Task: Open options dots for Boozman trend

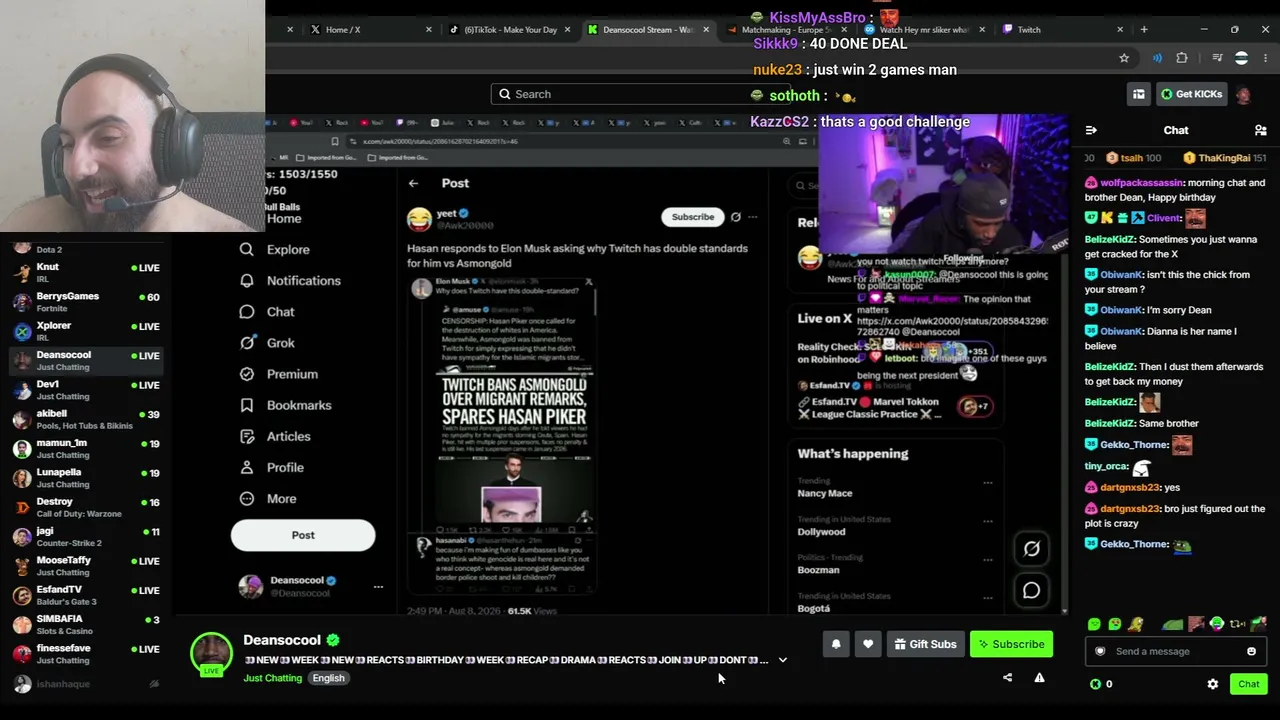Action: point(988,559)
